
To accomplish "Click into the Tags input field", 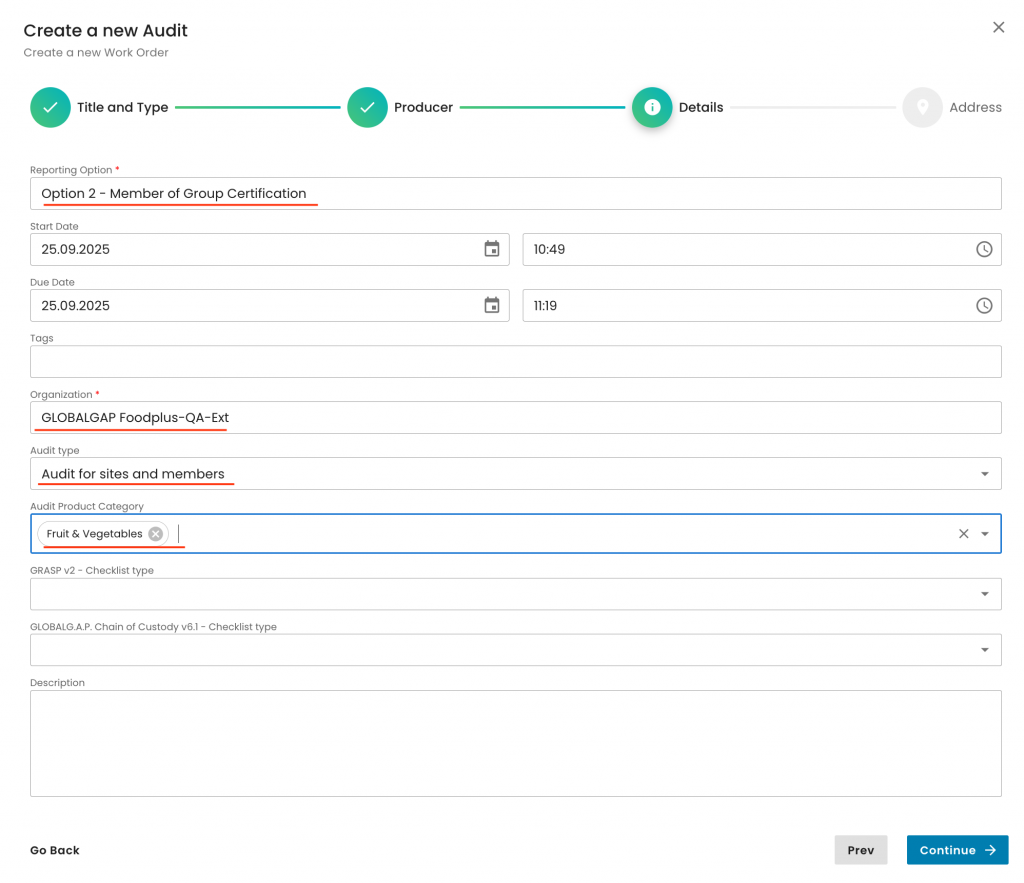I will point(515,362).
